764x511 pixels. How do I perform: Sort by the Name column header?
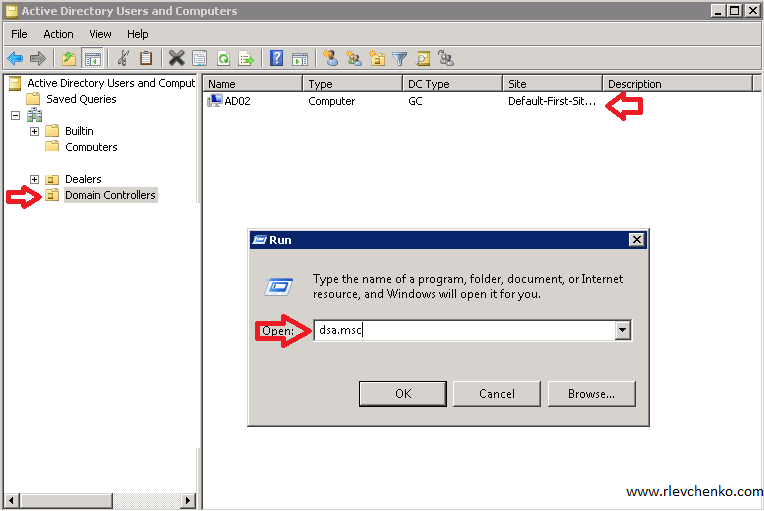[x=252, y=84]
